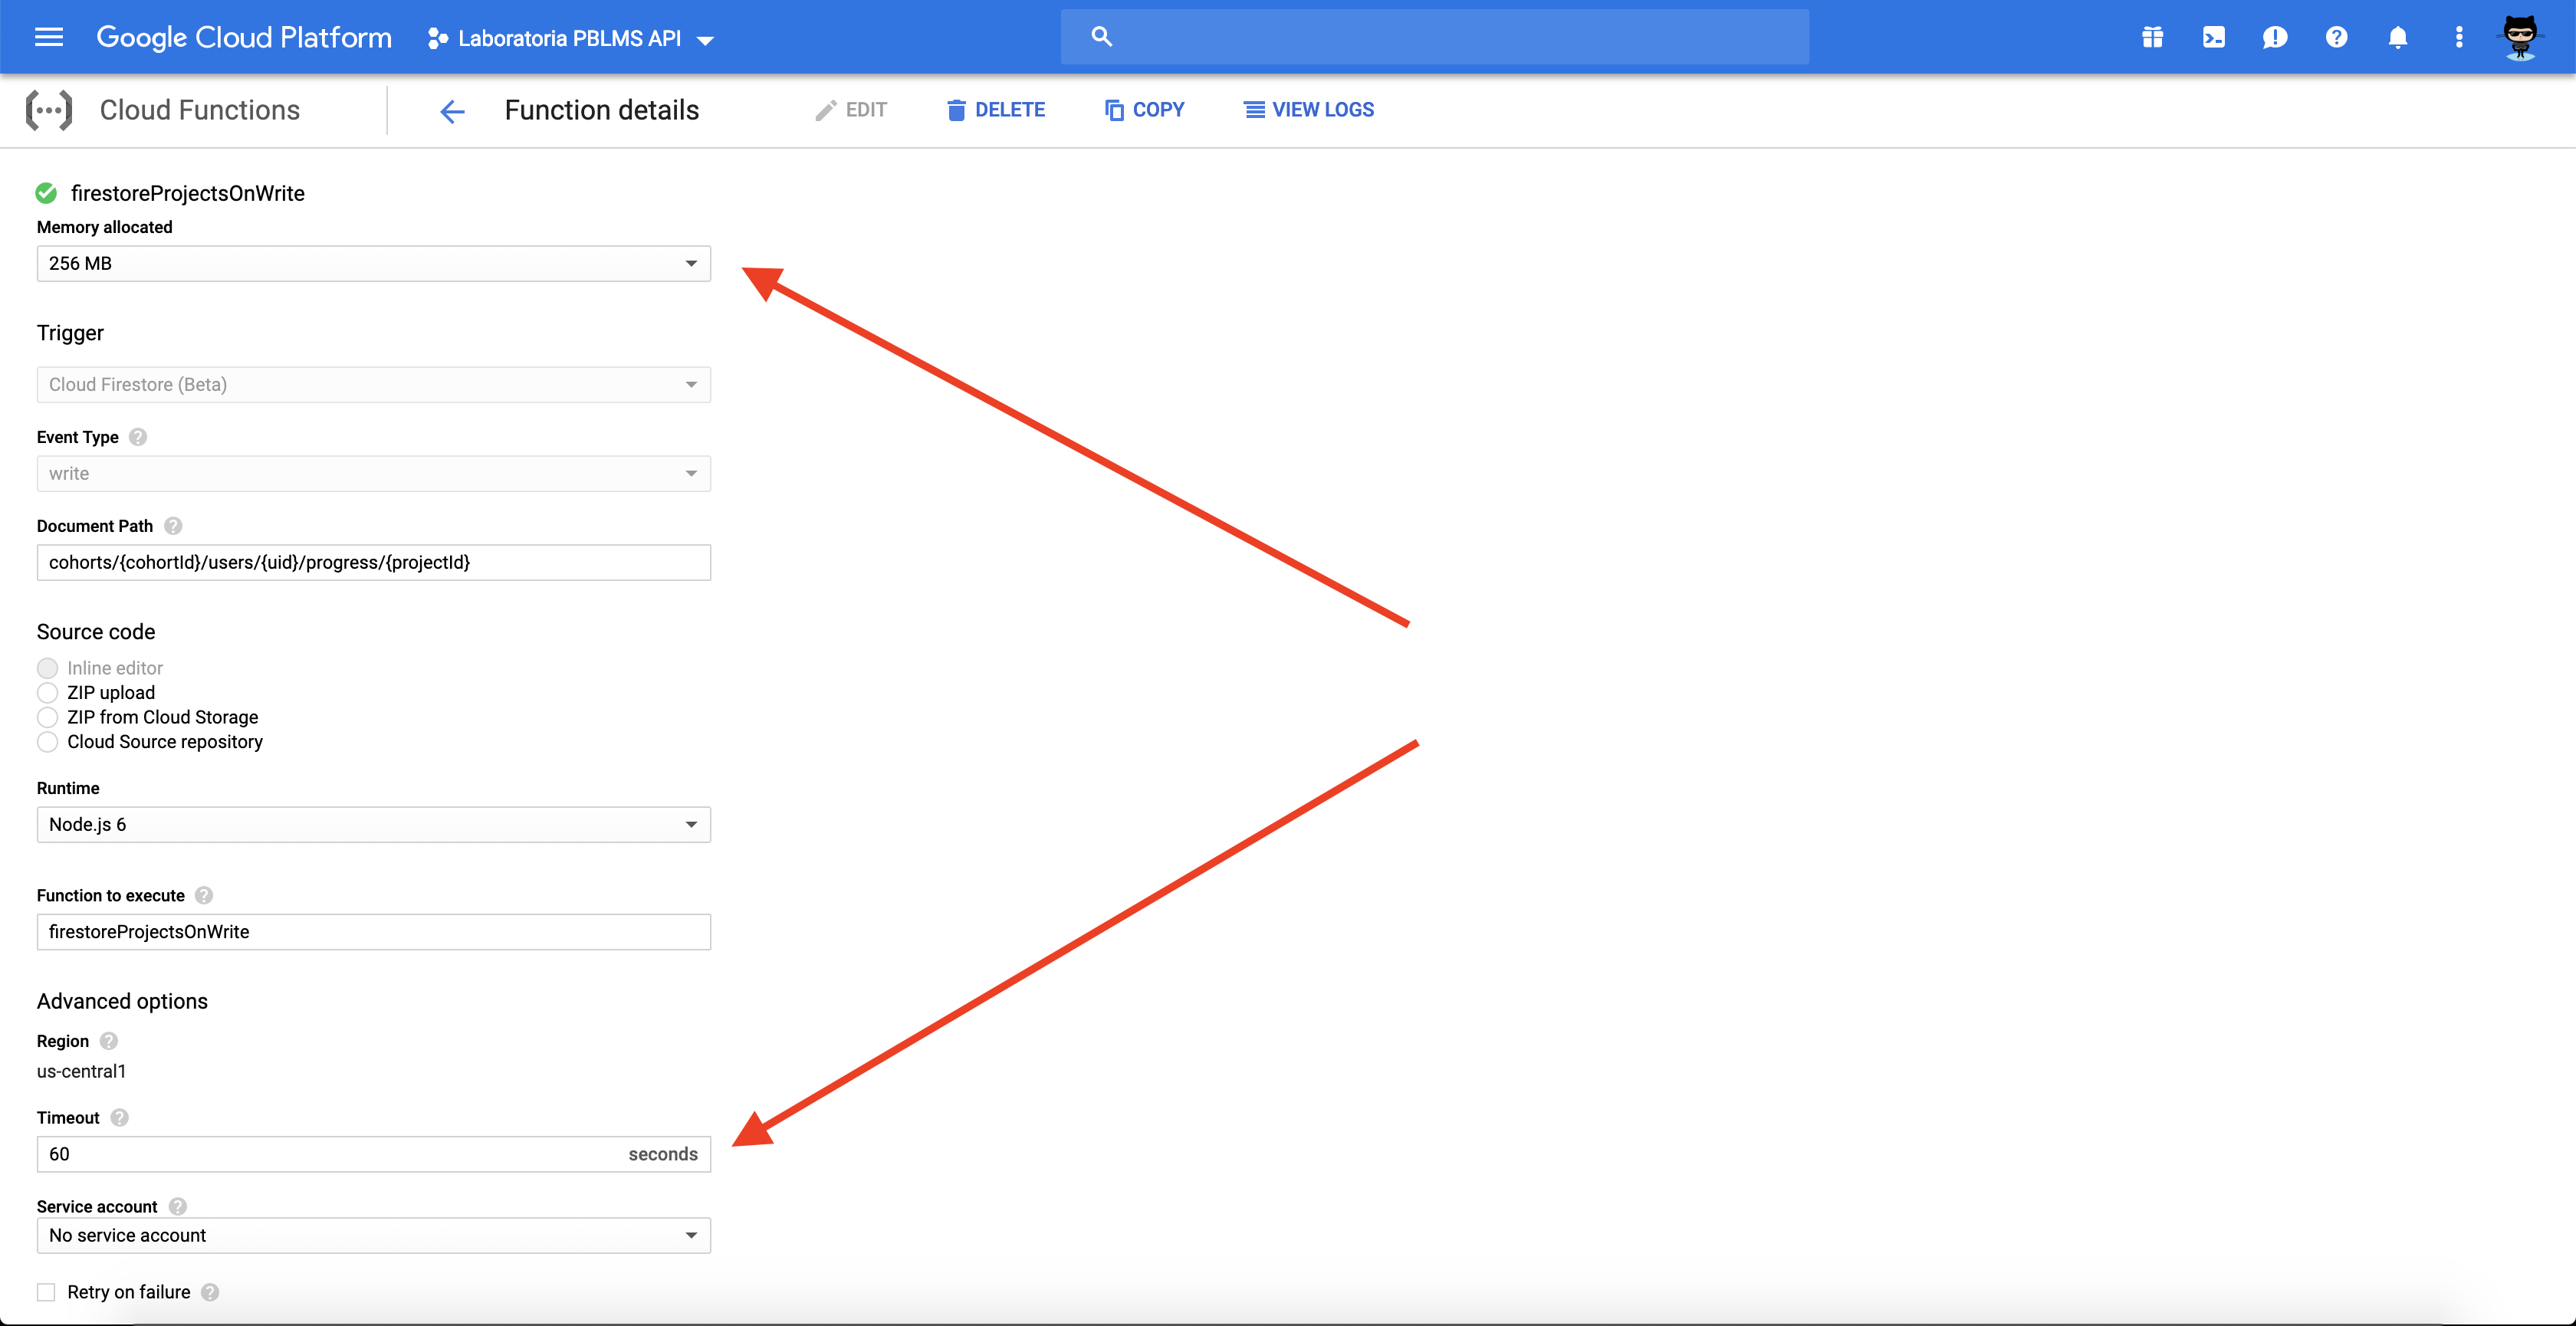Enable the Retry on failure checkbox
2576x1326 pixels.
(x=46, y=1292)
